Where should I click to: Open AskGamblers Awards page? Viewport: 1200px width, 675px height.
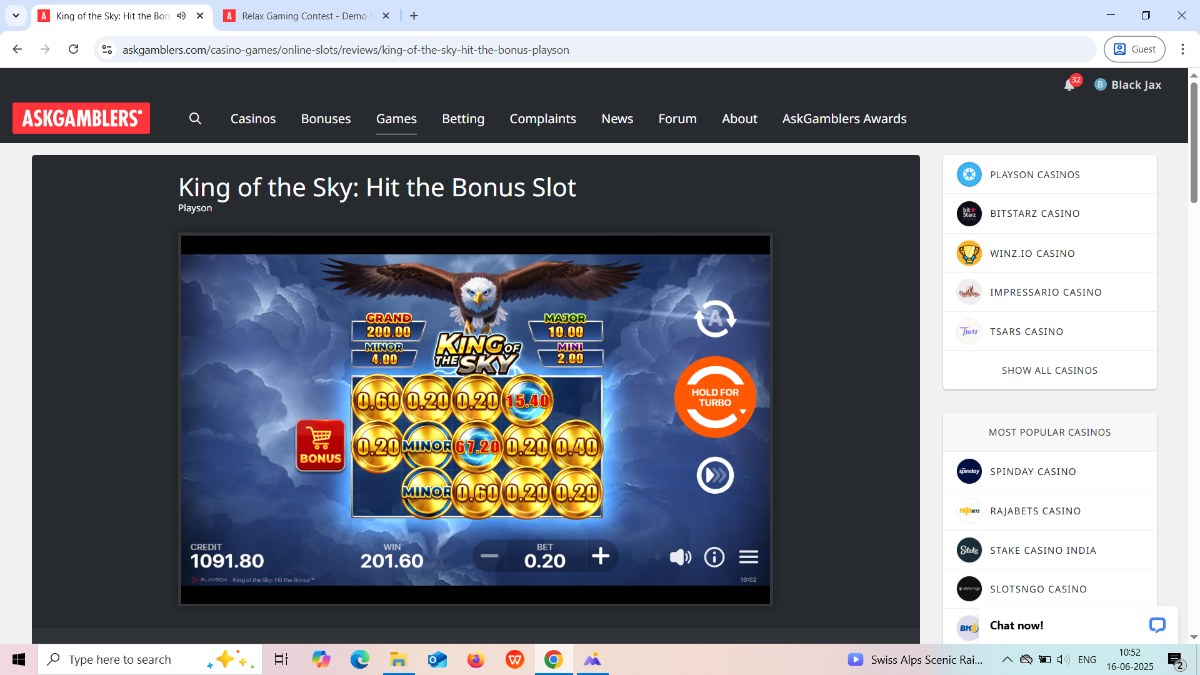pyautogui.click(x=844, y=118)
